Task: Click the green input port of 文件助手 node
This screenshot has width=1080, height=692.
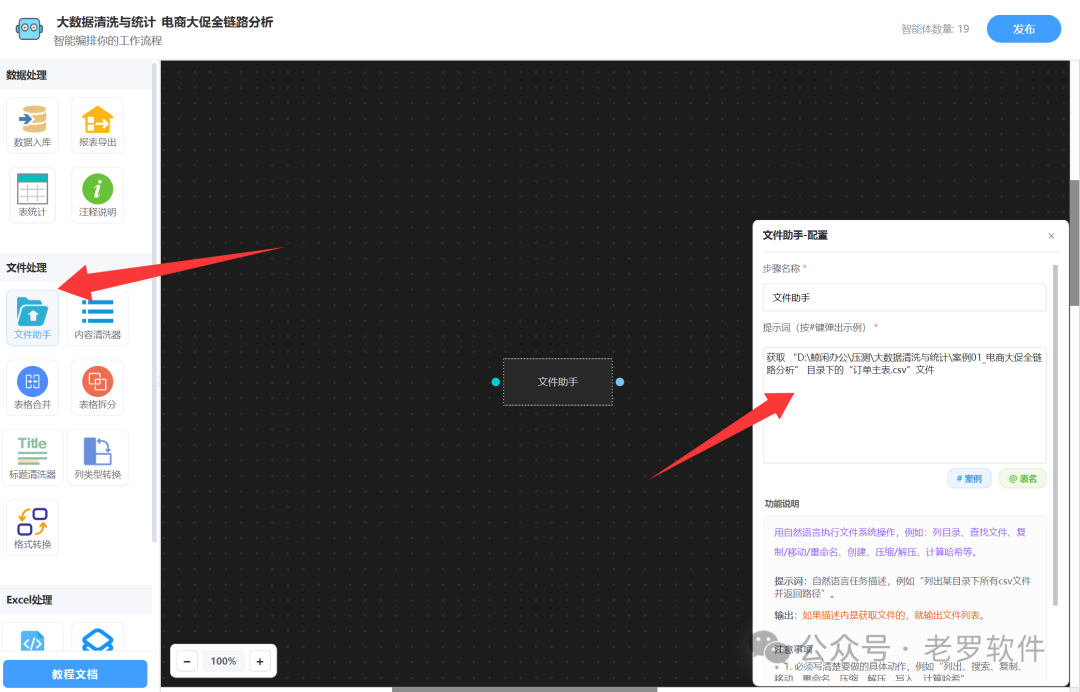Action: pyautogui.click(x=495, y=381)
